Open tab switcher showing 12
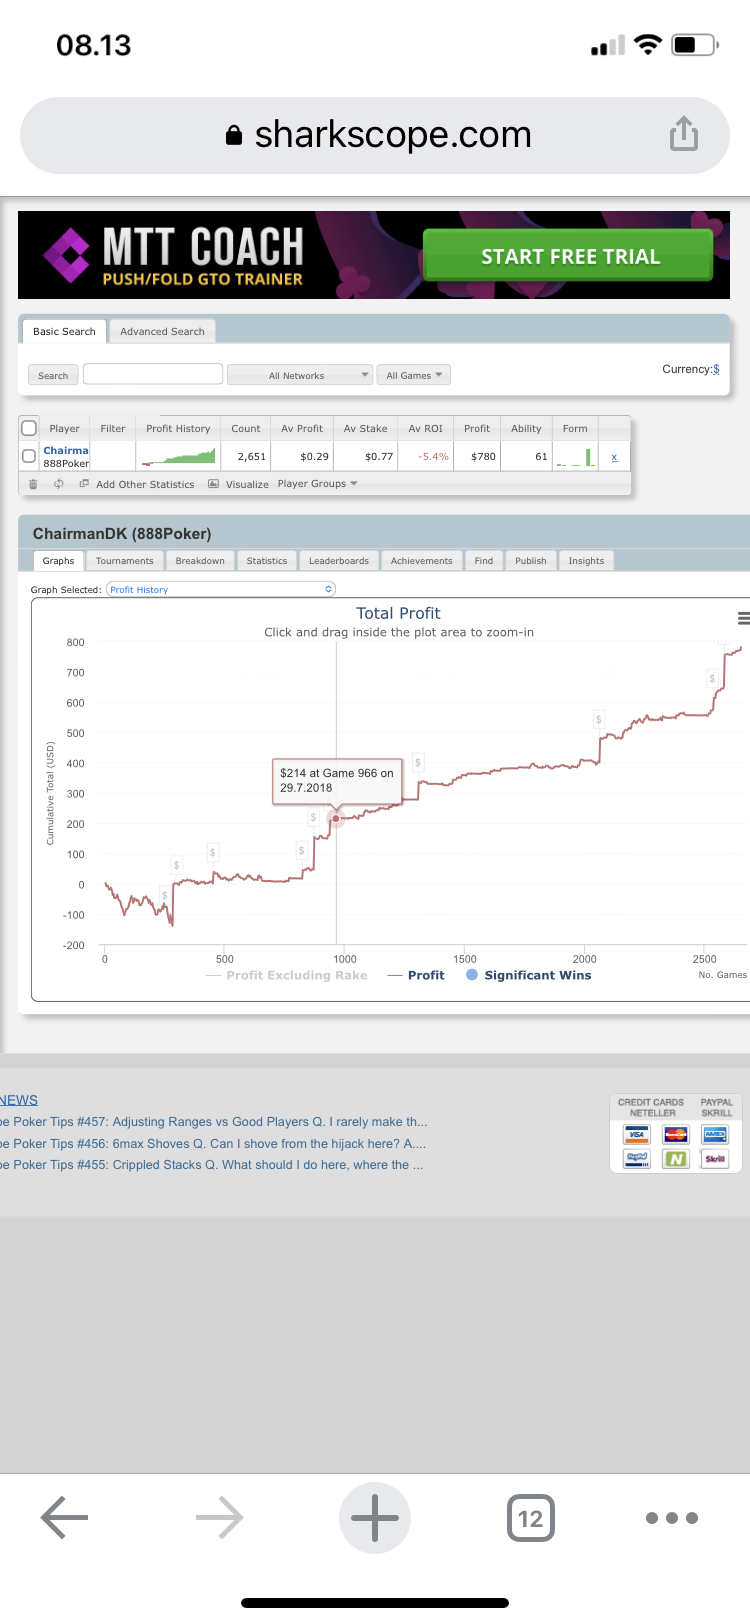Image resolution: width=750 pixels, height=1624 pixels. [x=530, y=1518]
